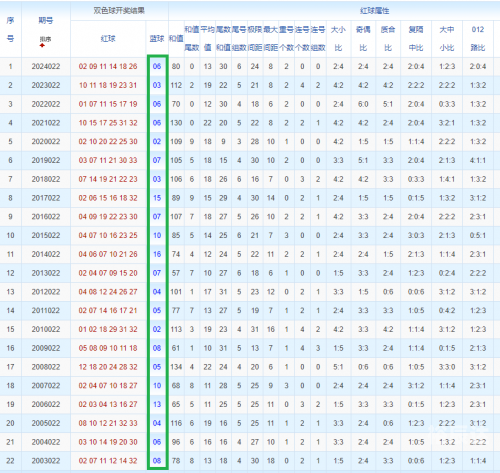Screen dimensions: 500x473
Task: Click odd-even ratio 6:0 in row 2022022
Action: [x=363, y=104]
